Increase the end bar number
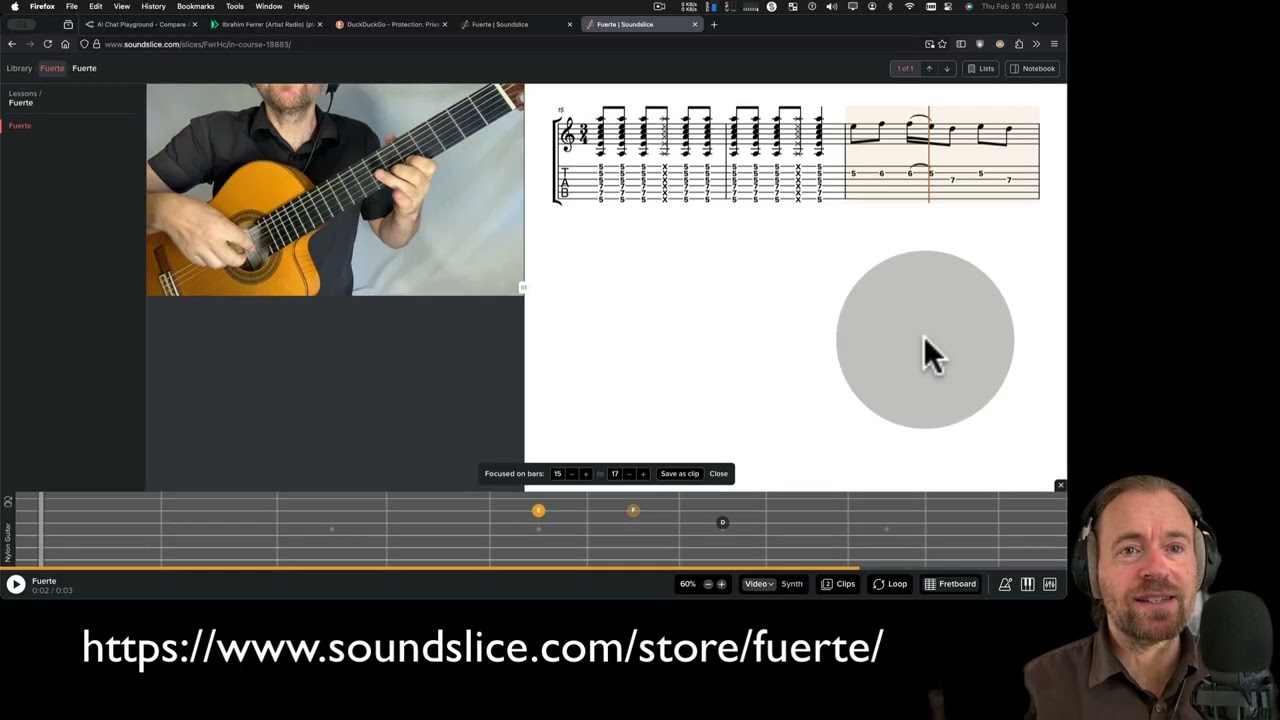Viewport: 1280px width, 720px height. point(643,474)
